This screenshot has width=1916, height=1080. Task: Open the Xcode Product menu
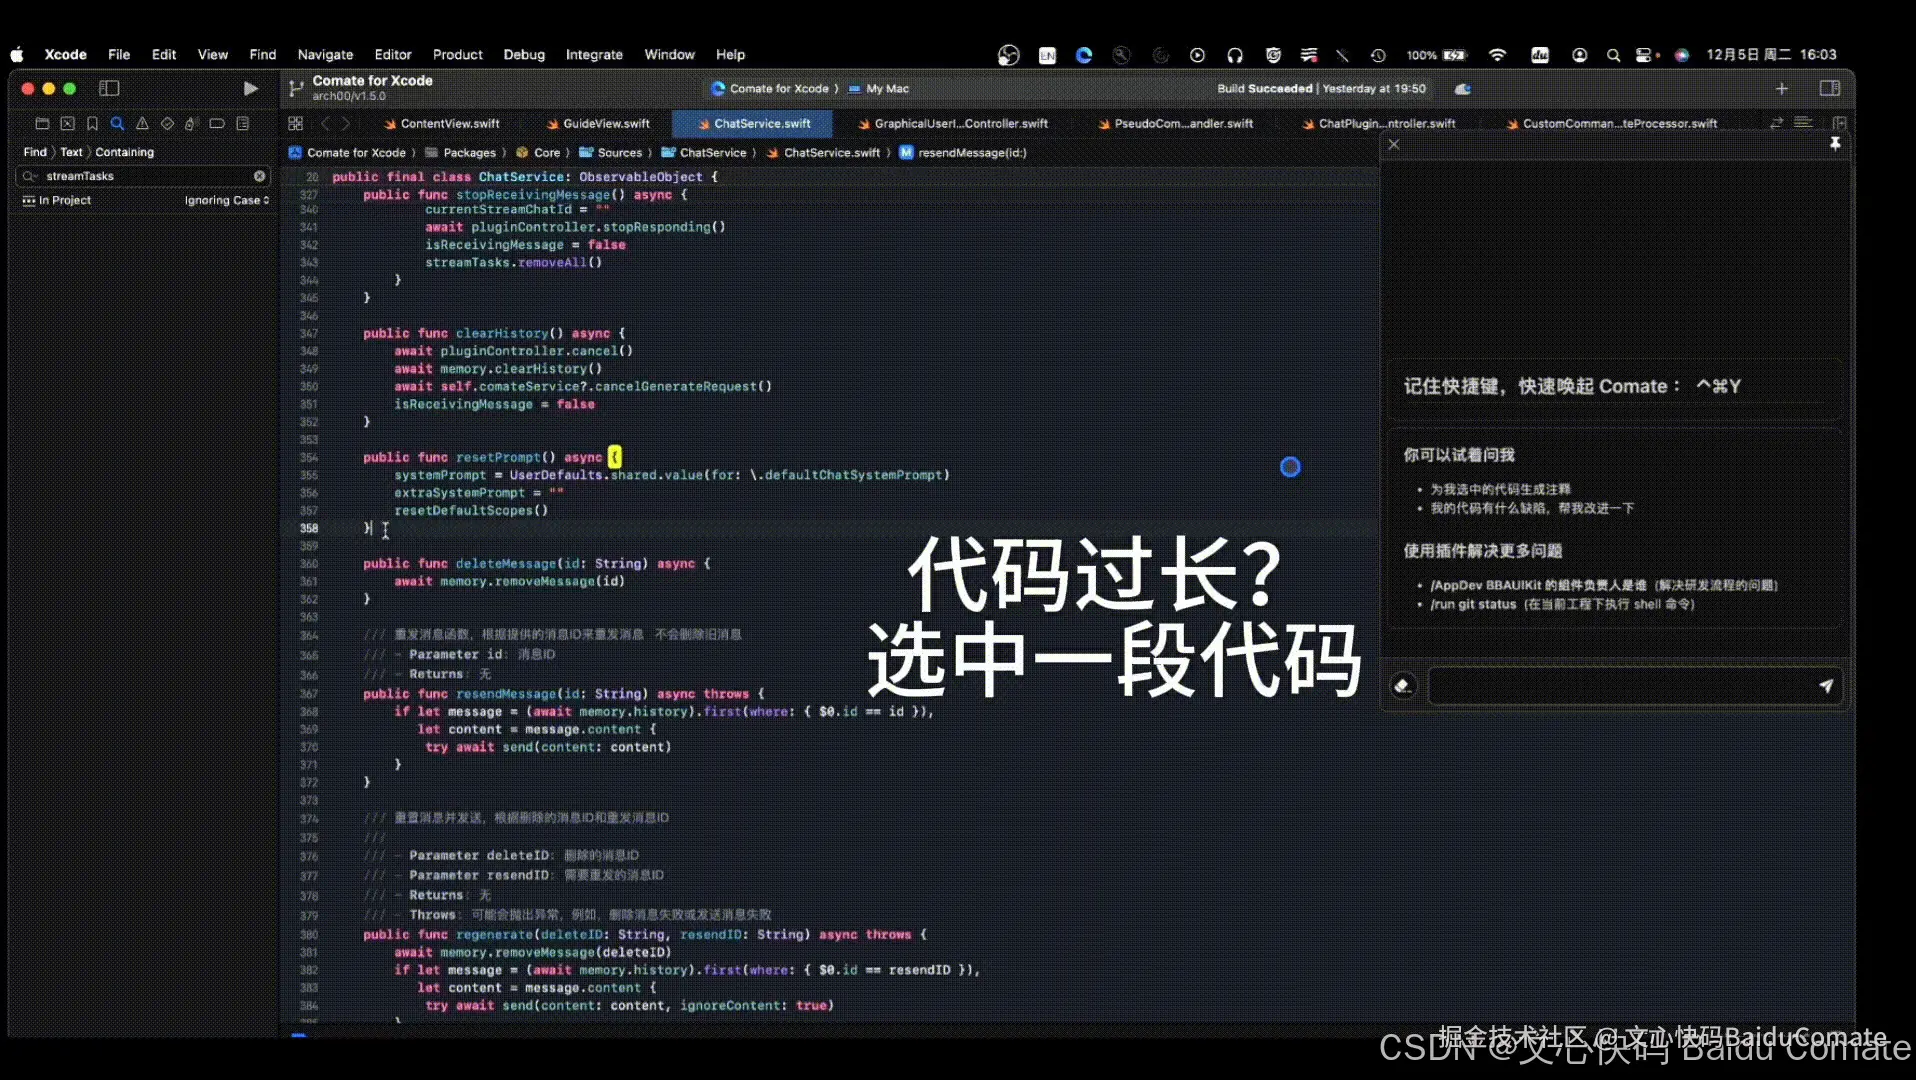pos(457,55)
